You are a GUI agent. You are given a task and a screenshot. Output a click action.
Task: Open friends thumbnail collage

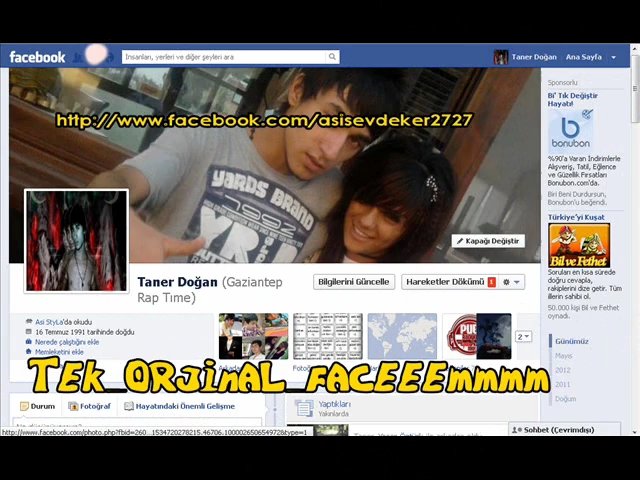253,336
